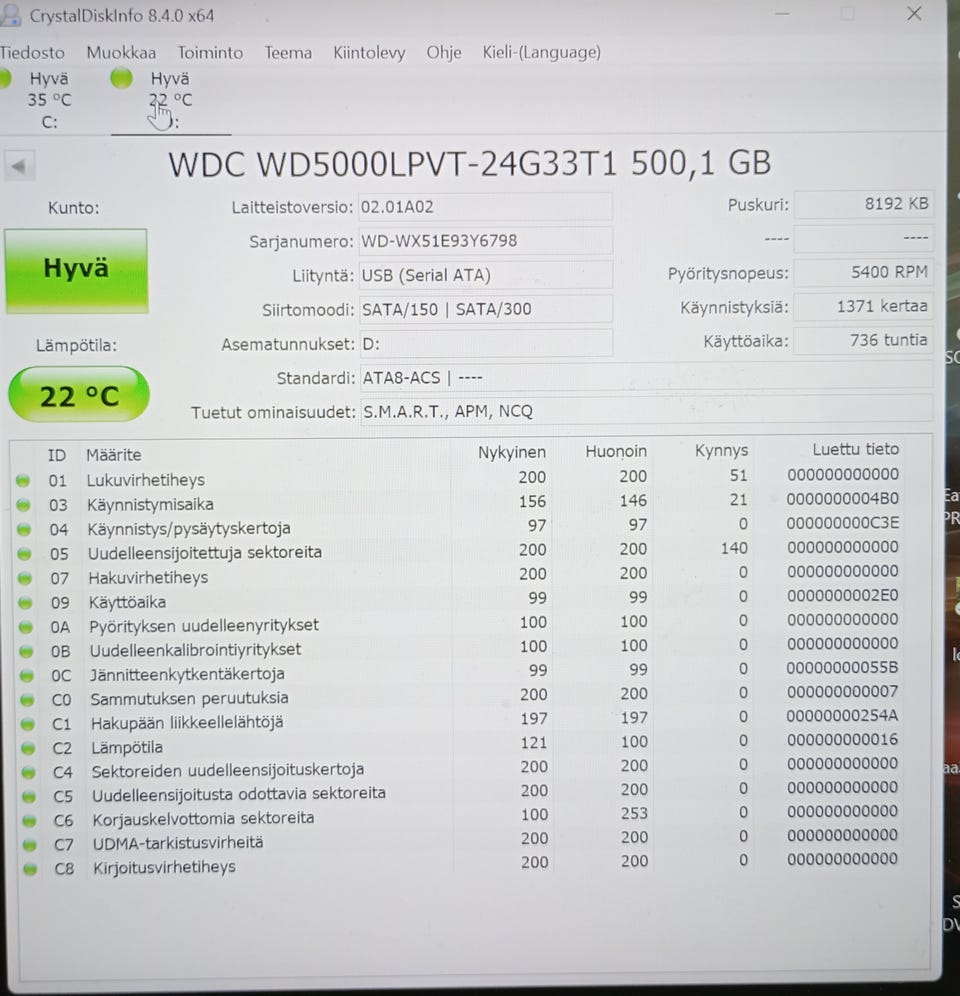The image size is (960, 996).
Task: Click the status dot of row C4 Sektoreiden uudelleensijoituskertoja
Action: tap(29, 772)
